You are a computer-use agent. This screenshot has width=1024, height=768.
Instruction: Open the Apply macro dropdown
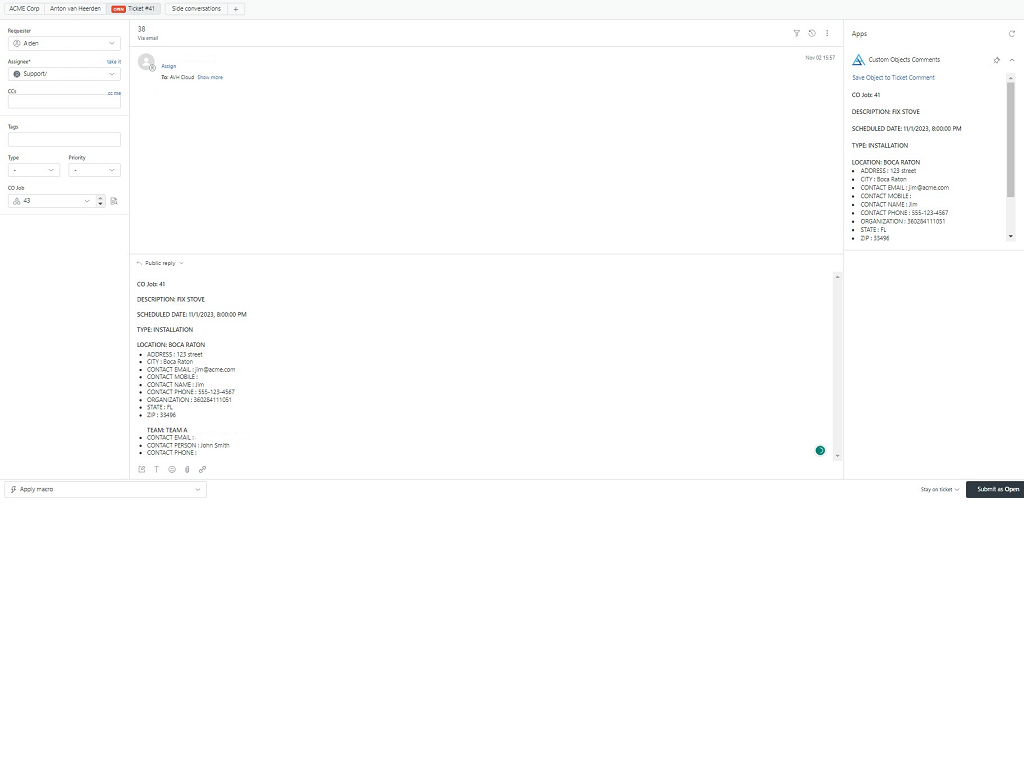105,490
